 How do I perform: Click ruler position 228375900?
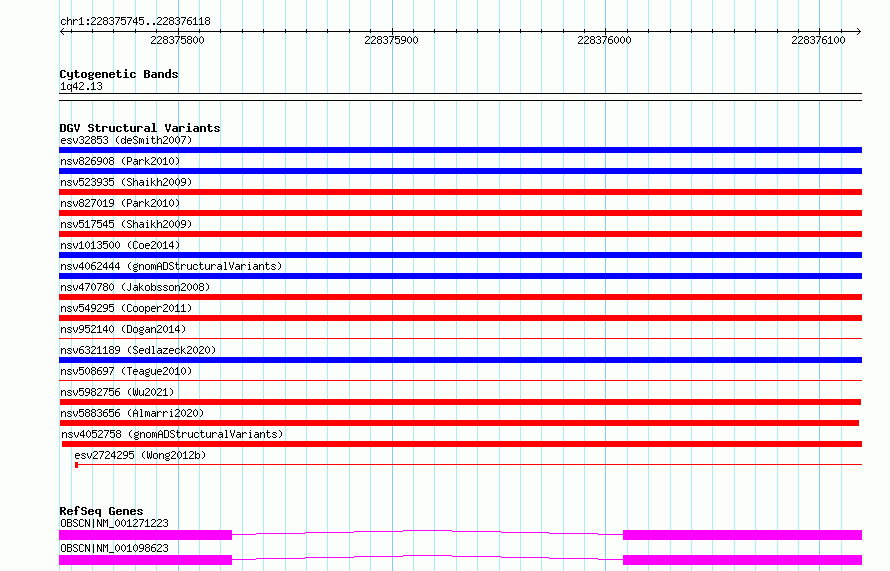(391, 40)
